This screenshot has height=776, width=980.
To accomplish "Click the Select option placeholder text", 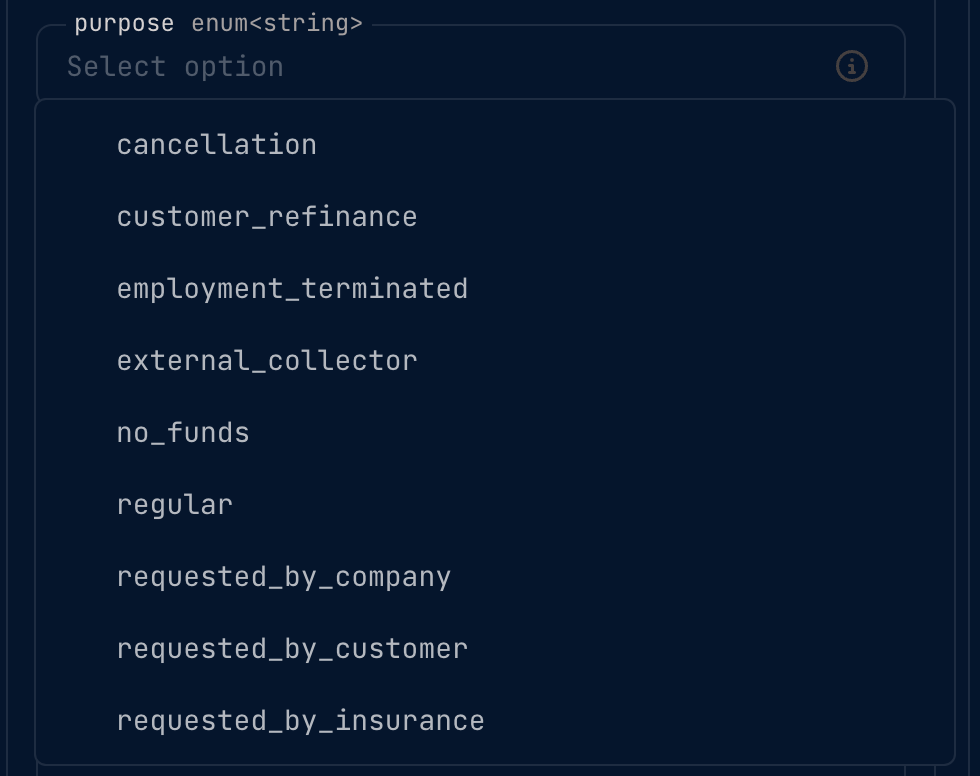I will click(x=175, y=67).
